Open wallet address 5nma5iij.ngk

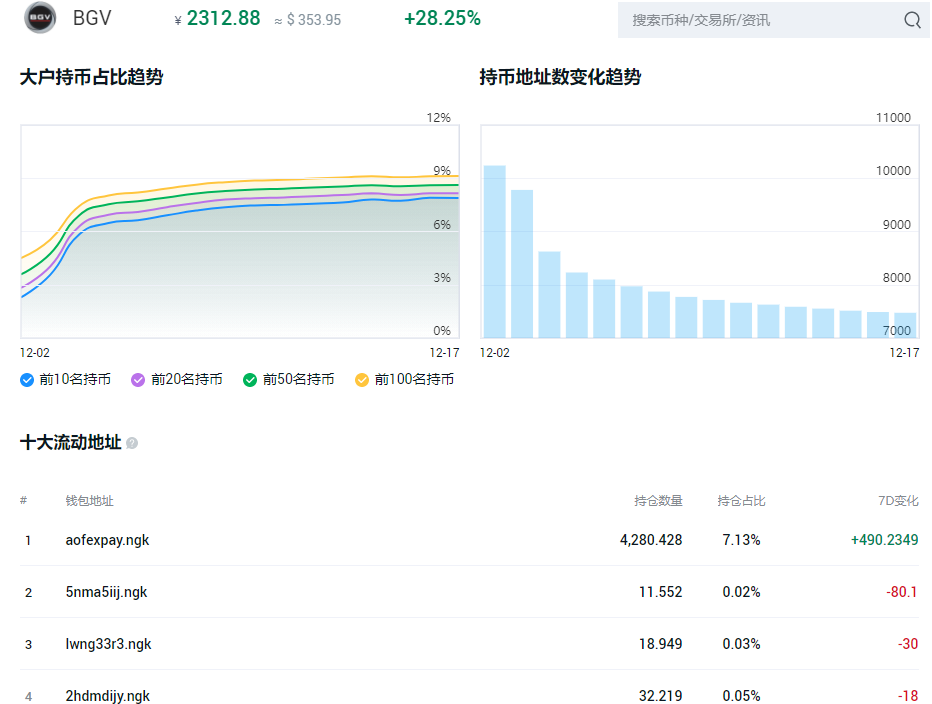pyautogui.click(x=106, y=592)
